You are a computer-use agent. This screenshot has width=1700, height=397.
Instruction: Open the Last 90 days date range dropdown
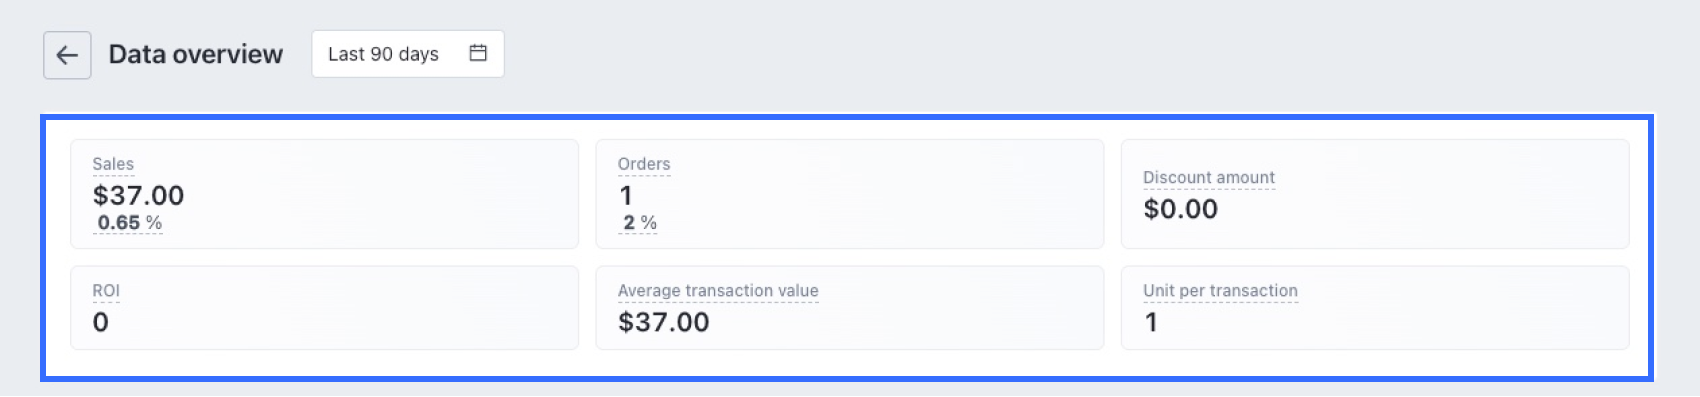[408, 54]
